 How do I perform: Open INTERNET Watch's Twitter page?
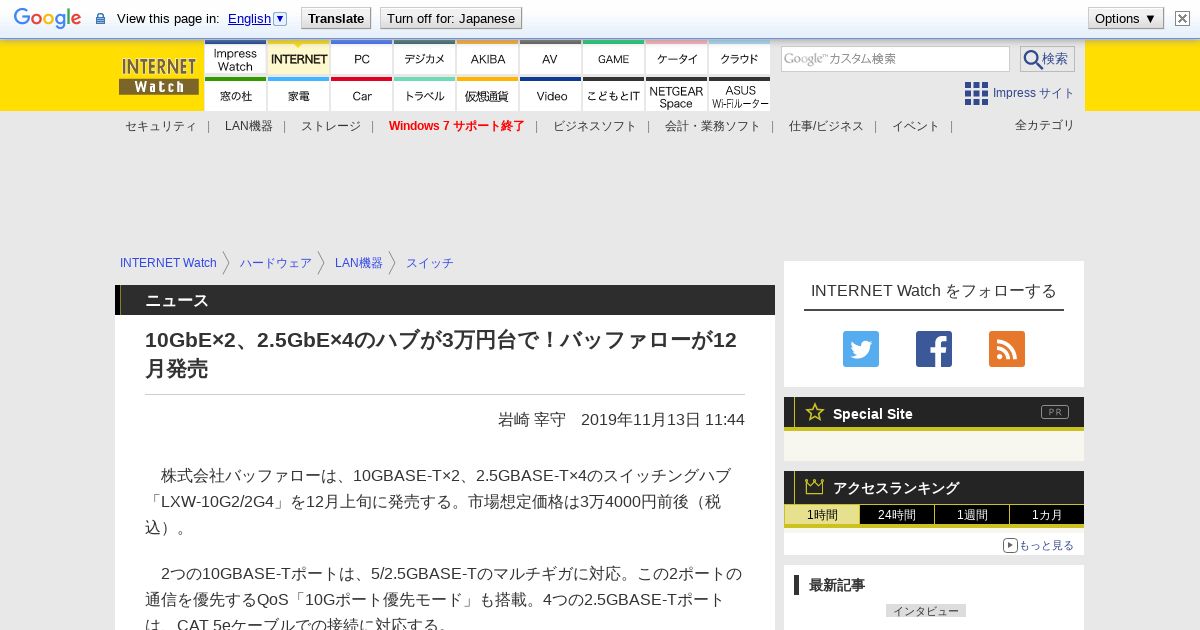pos(861,349)
